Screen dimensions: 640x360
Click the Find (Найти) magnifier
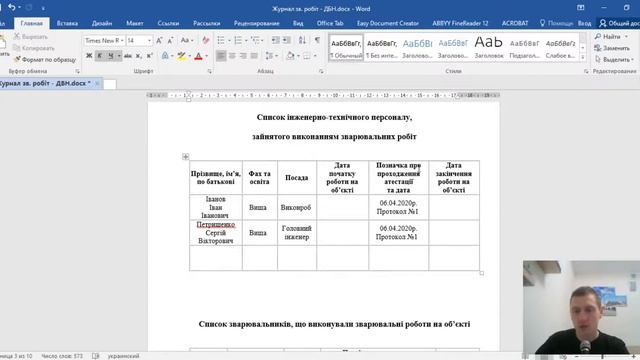607,37
